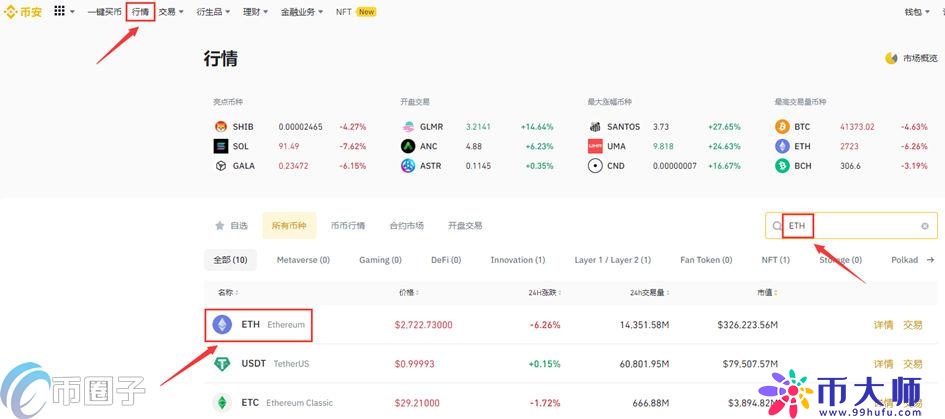Expand the 金融业务 dropdown menu
Screen dimensions: 945x419
point(302,11)
